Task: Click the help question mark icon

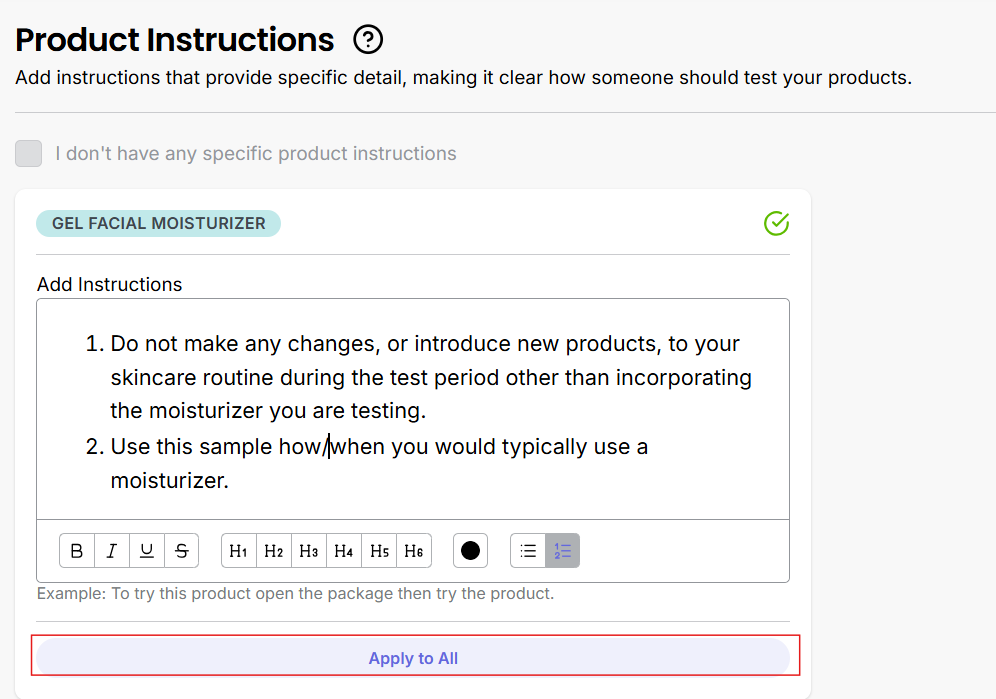Action: coord(369,40)
